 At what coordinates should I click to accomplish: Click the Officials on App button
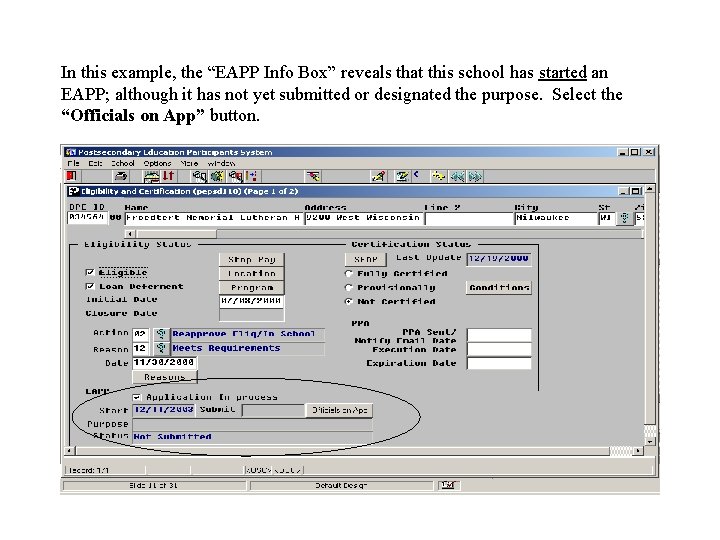click(339, 411)
